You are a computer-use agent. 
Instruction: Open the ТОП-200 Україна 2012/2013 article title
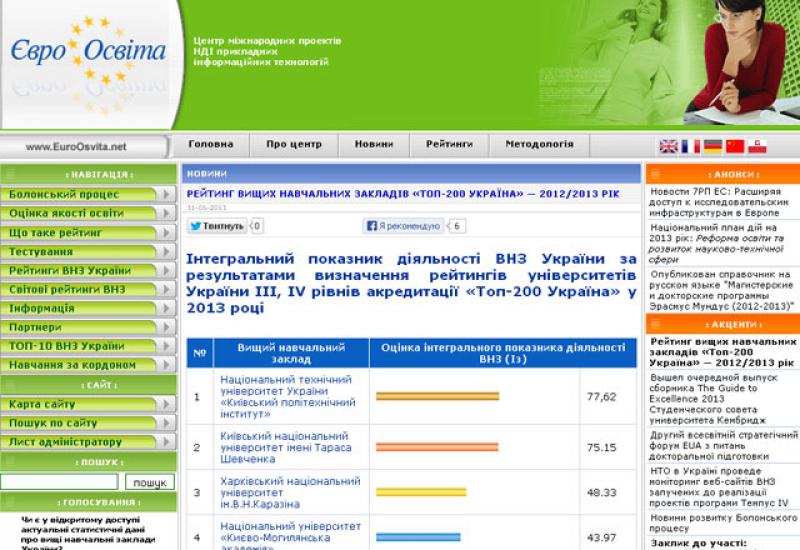pyautogui.click(x=403, y=194)
